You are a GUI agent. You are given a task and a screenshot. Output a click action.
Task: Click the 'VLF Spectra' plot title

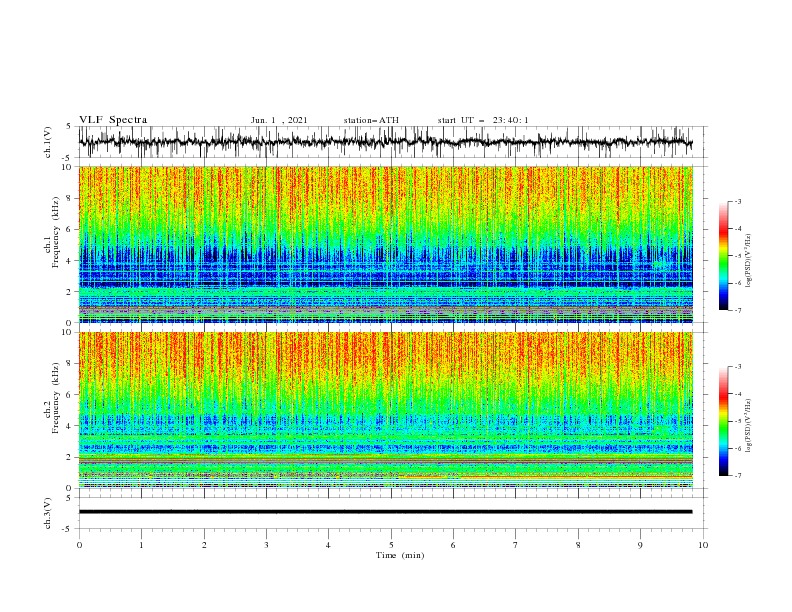point(113,120)
